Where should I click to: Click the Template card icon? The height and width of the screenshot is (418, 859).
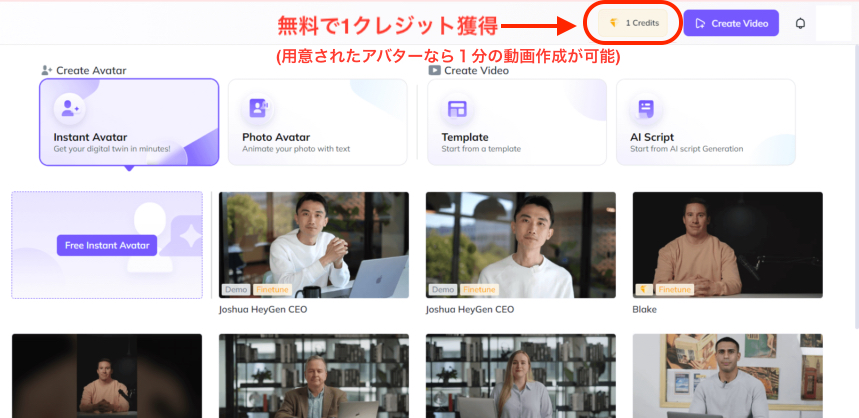[457, 108]
